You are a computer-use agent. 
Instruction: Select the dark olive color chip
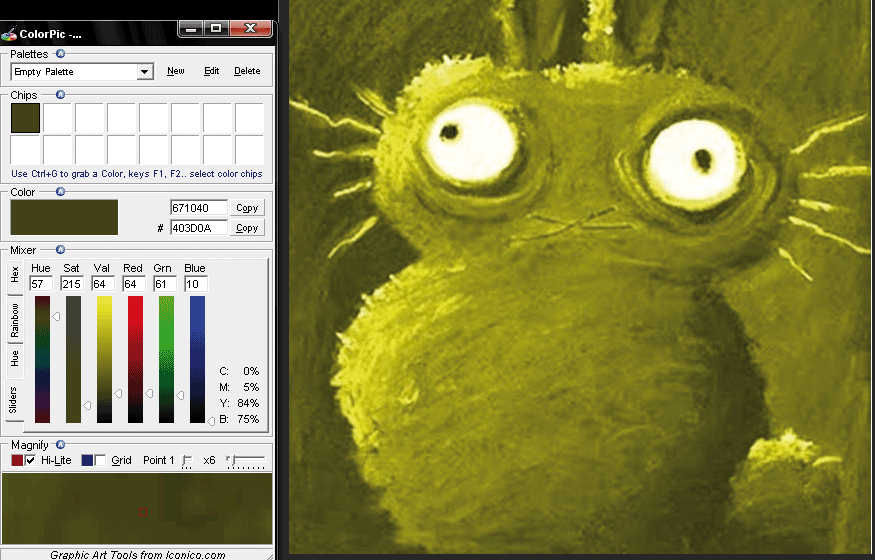[x=26, y=118]
